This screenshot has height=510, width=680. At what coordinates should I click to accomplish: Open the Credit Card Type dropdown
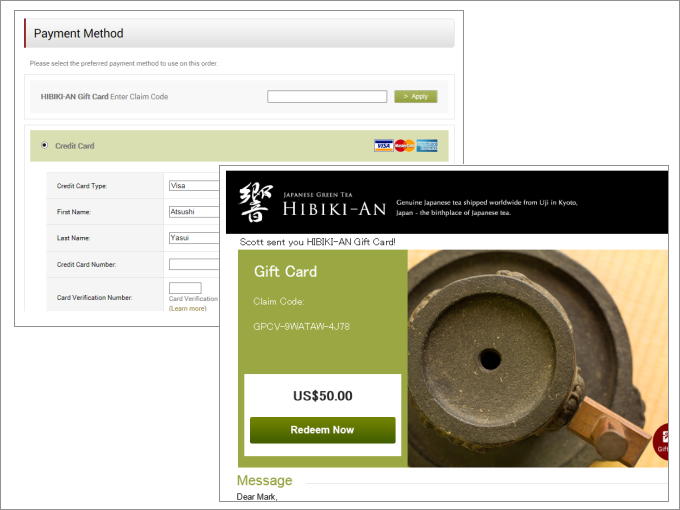[194, 186]
